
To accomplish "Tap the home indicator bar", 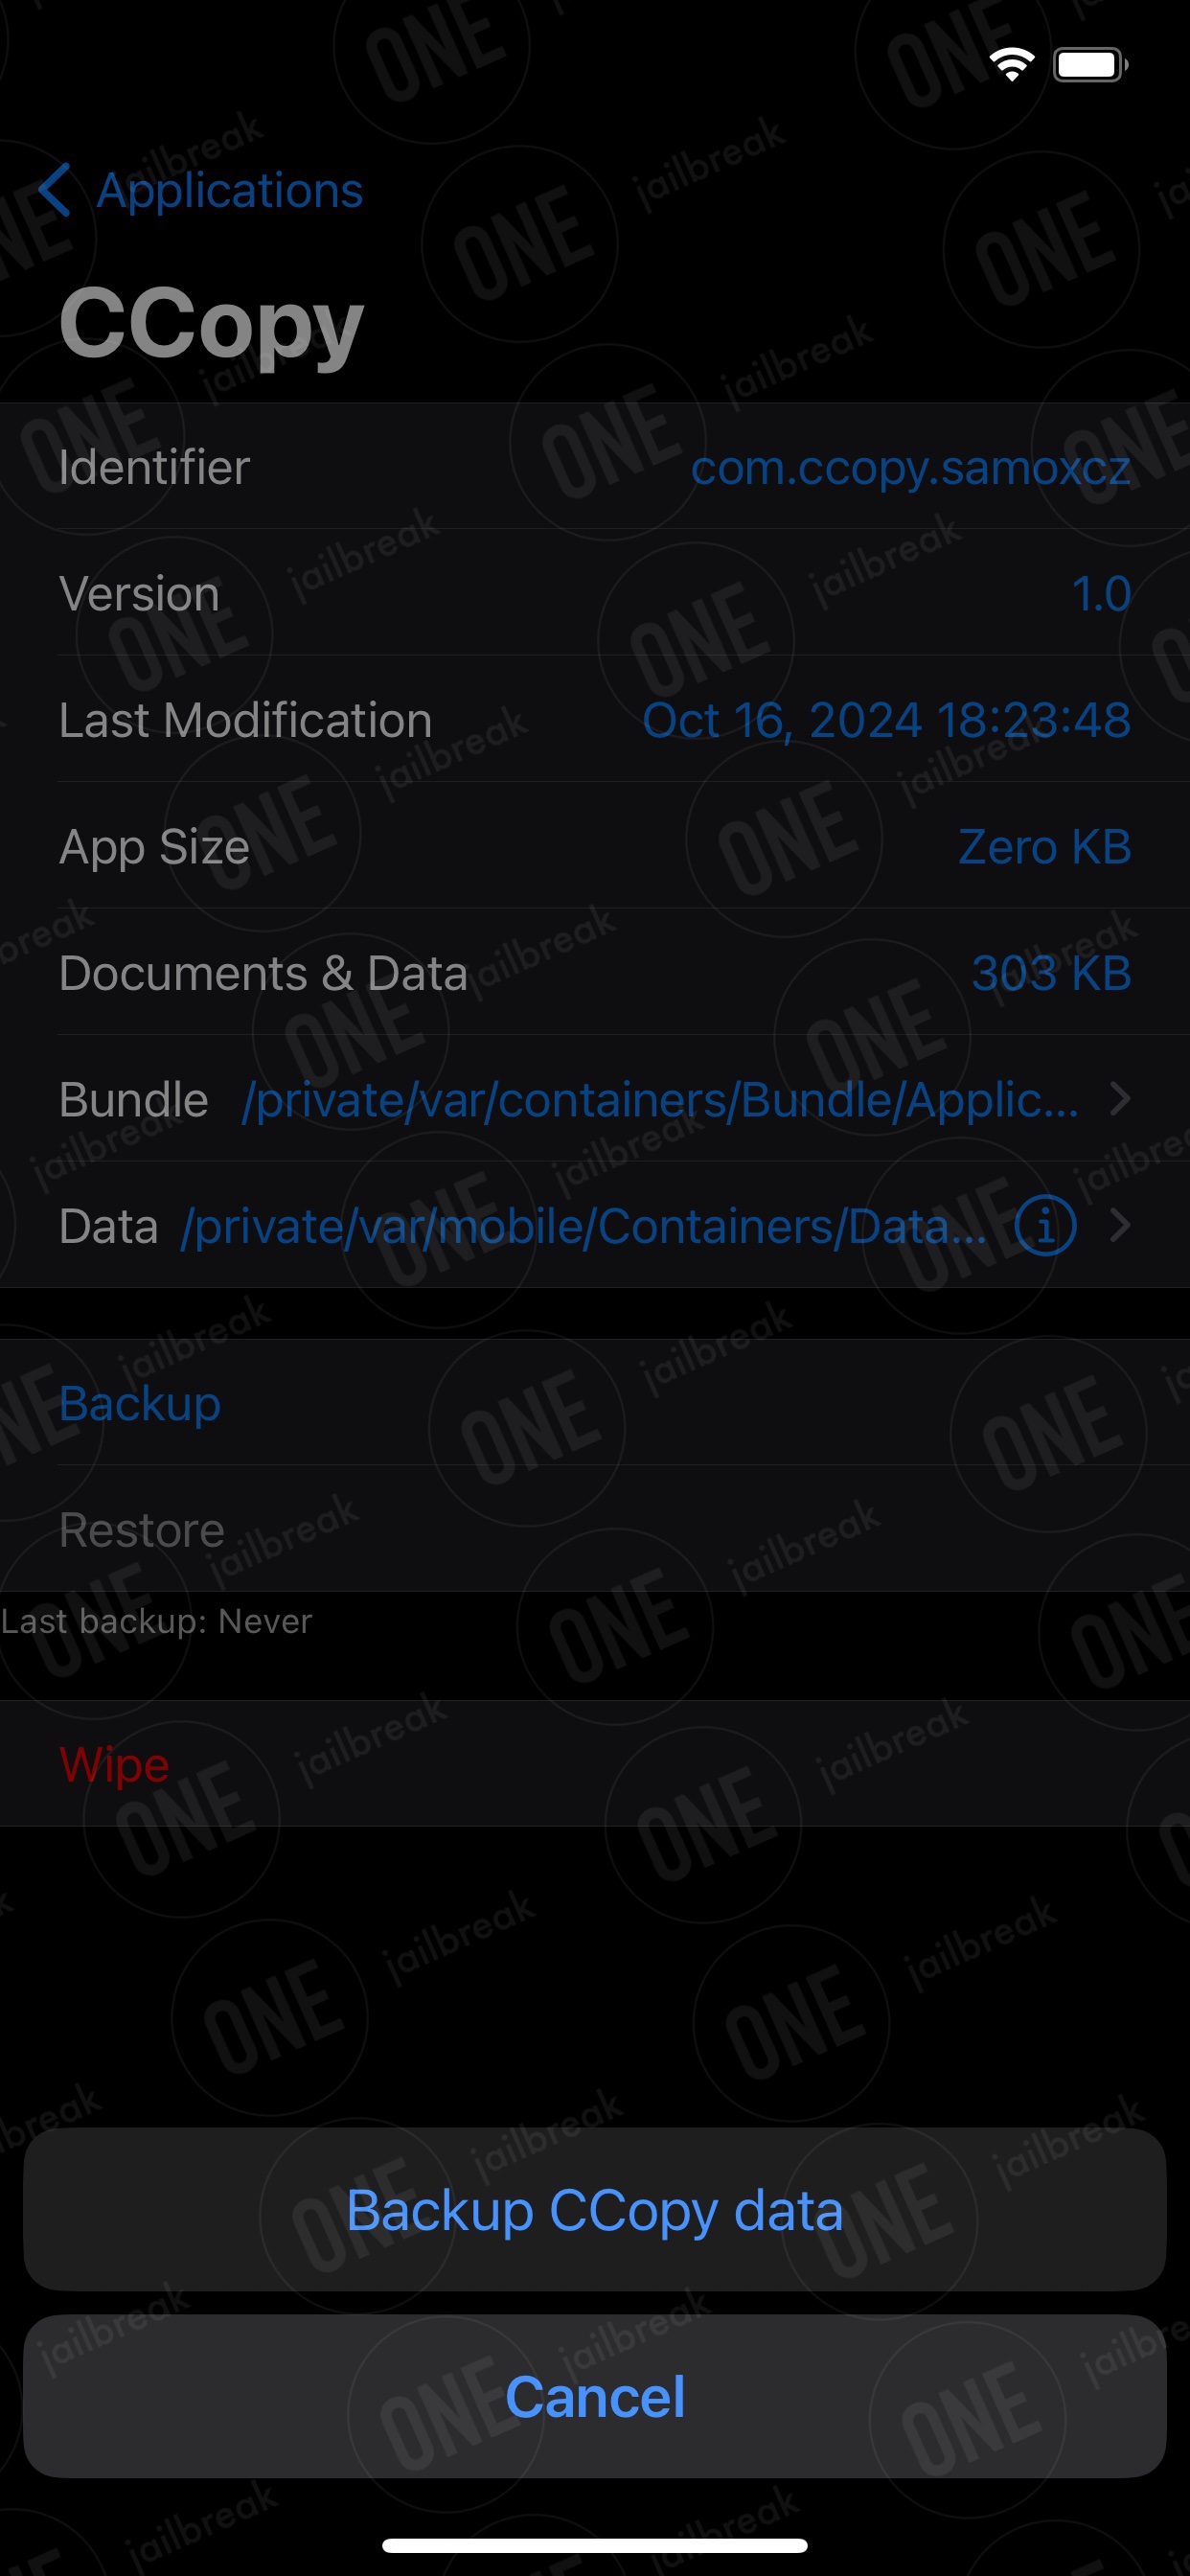I will point(595,2545).
